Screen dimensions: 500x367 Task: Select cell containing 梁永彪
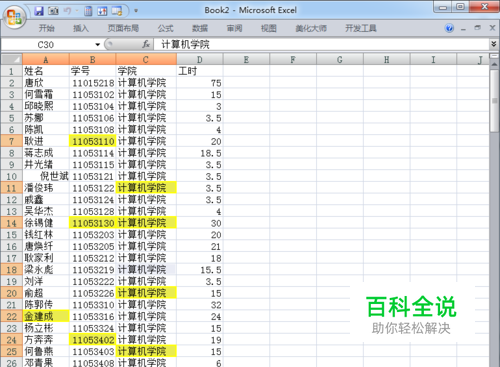tap(46, 270)
